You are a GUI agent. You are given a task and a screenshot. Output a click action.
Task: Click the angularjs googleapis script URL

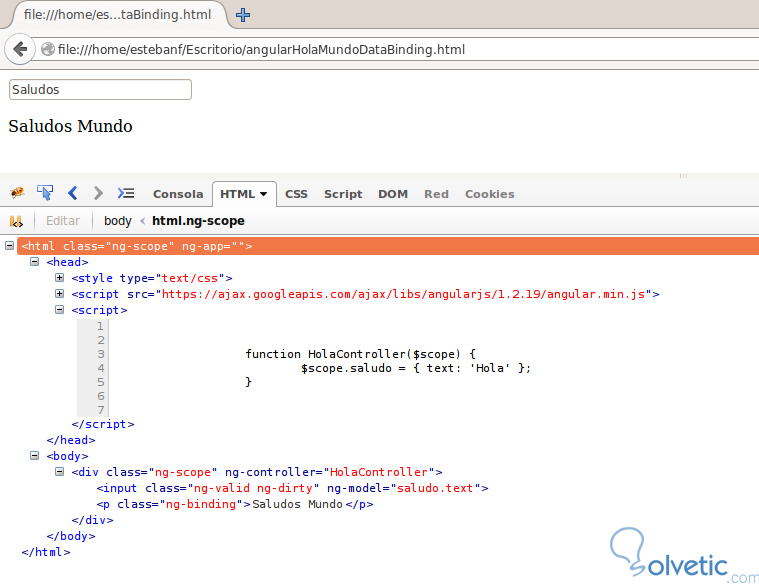coord(403,294)
